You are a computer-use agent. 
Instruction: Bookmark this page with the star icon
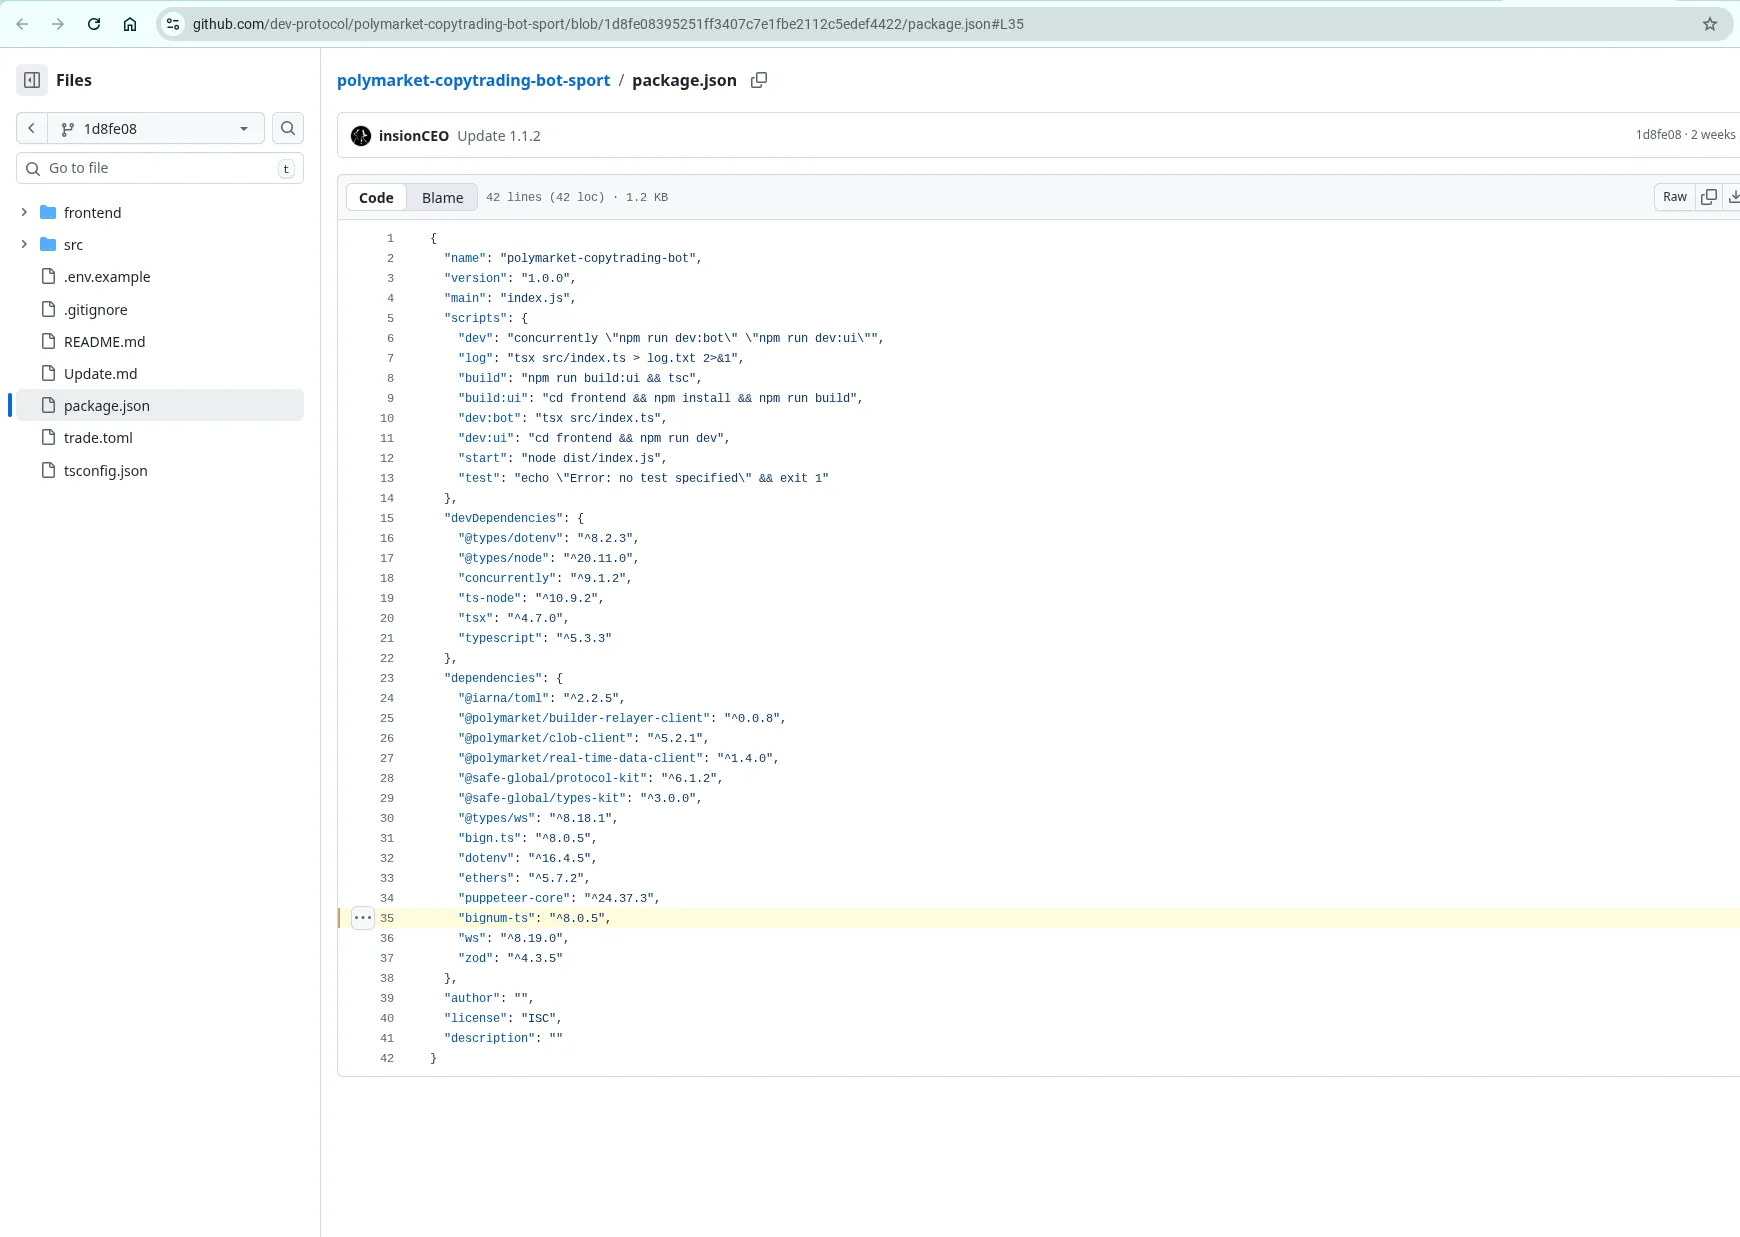[1710, 23]
